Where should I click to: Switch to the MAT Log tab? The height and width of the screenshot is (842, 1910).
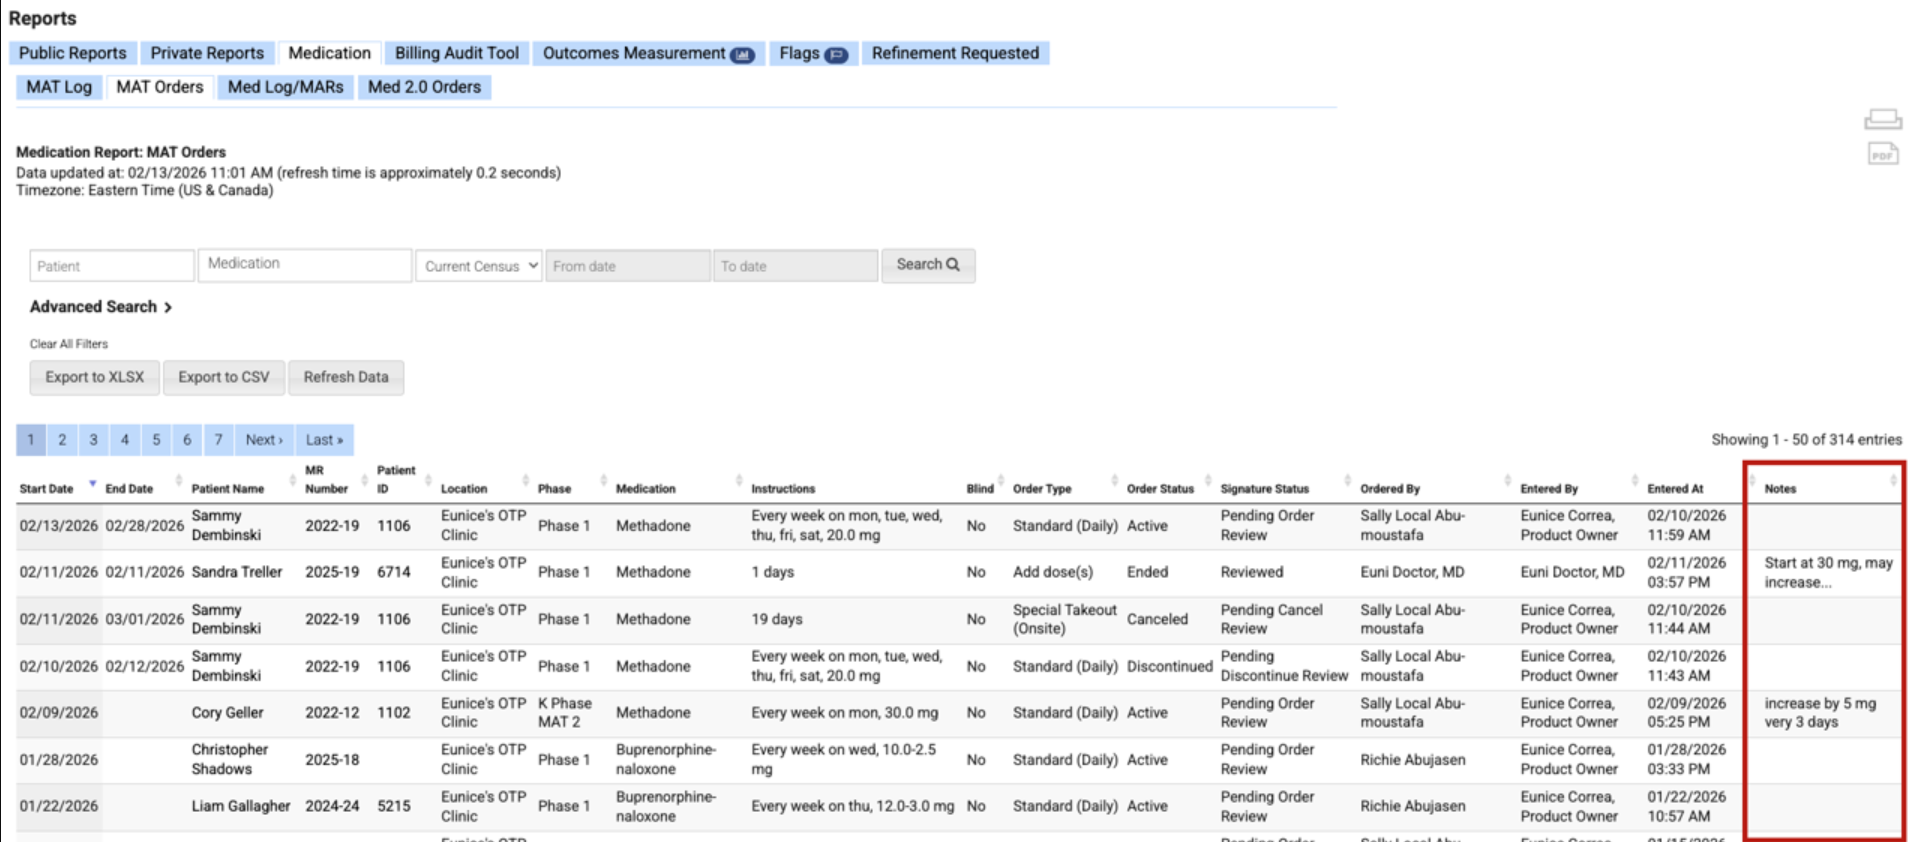click(x=59, y=87)
